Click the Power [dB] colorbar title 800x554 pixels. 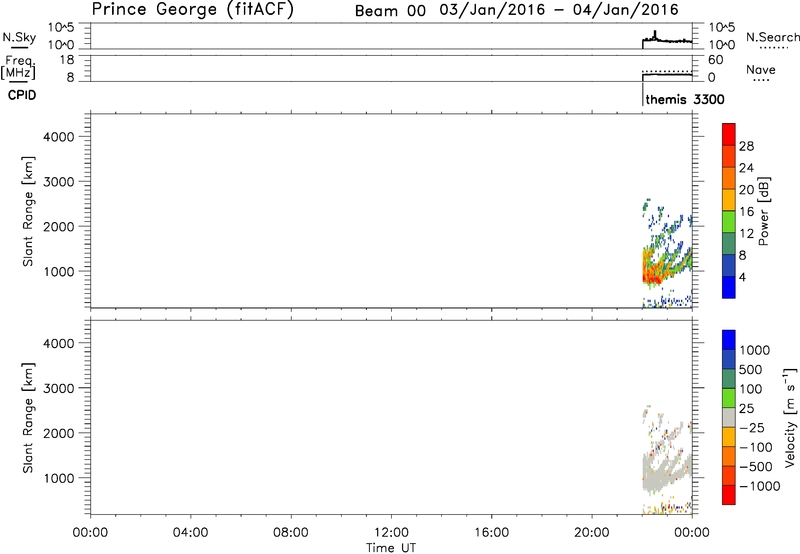click(763, 211)
